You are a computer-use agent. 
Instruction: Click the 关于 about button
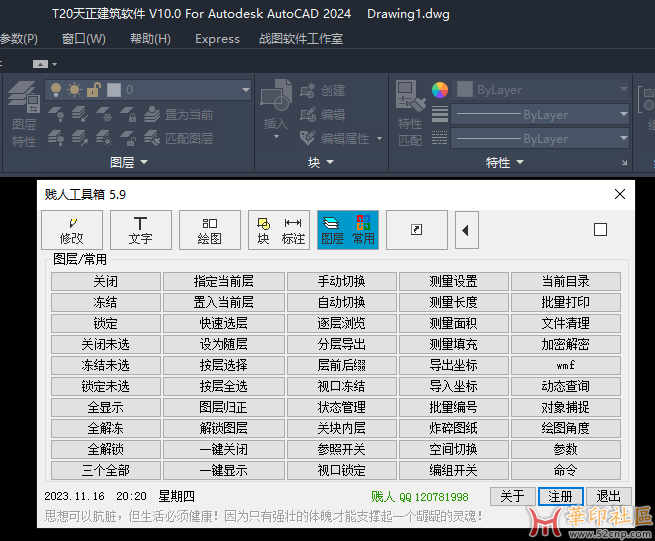(513, 496)
